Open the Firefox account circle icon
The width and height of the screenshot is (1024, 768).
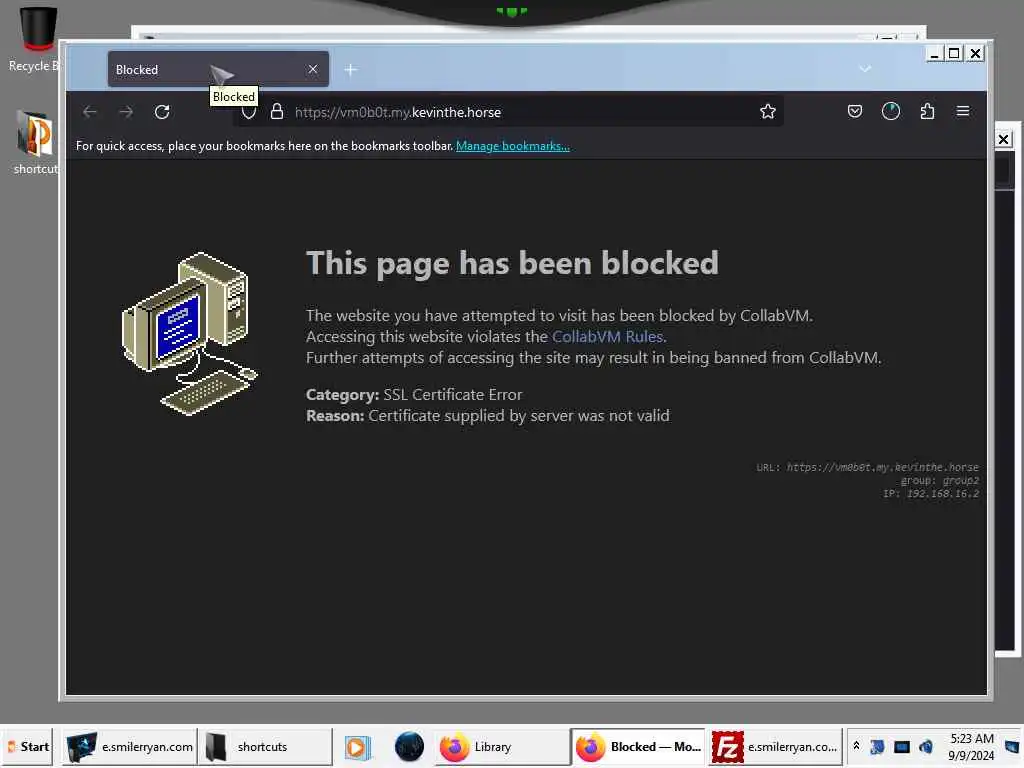891,111
